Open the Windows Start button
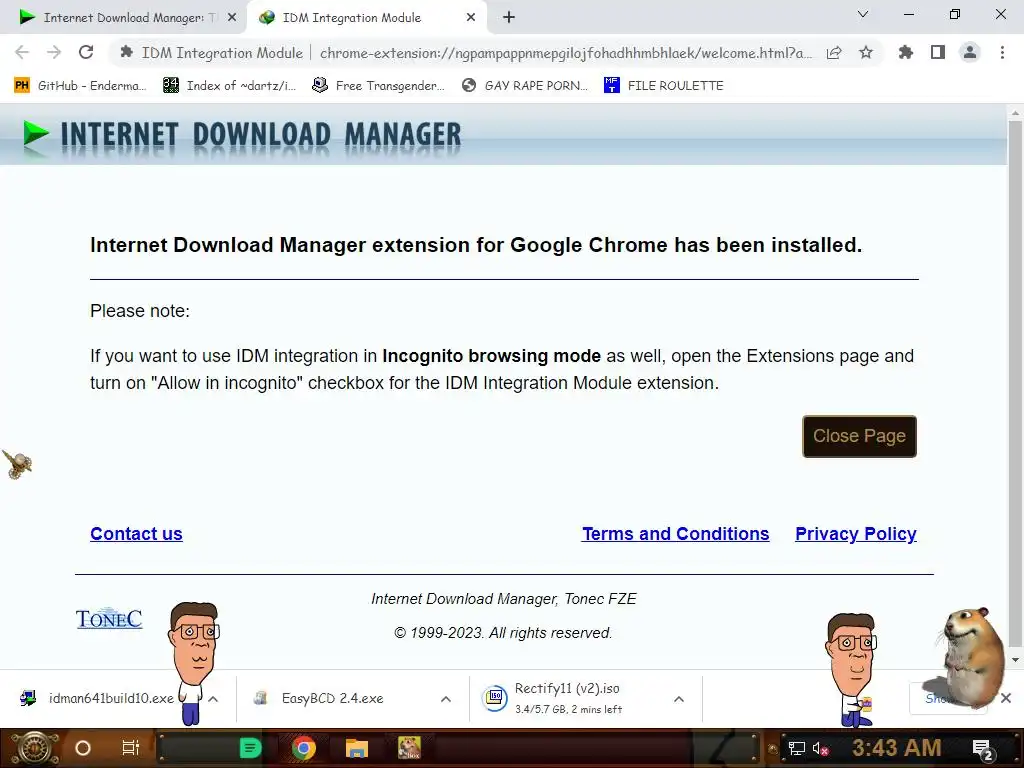 pyautogui.click(x=34, y=748)
